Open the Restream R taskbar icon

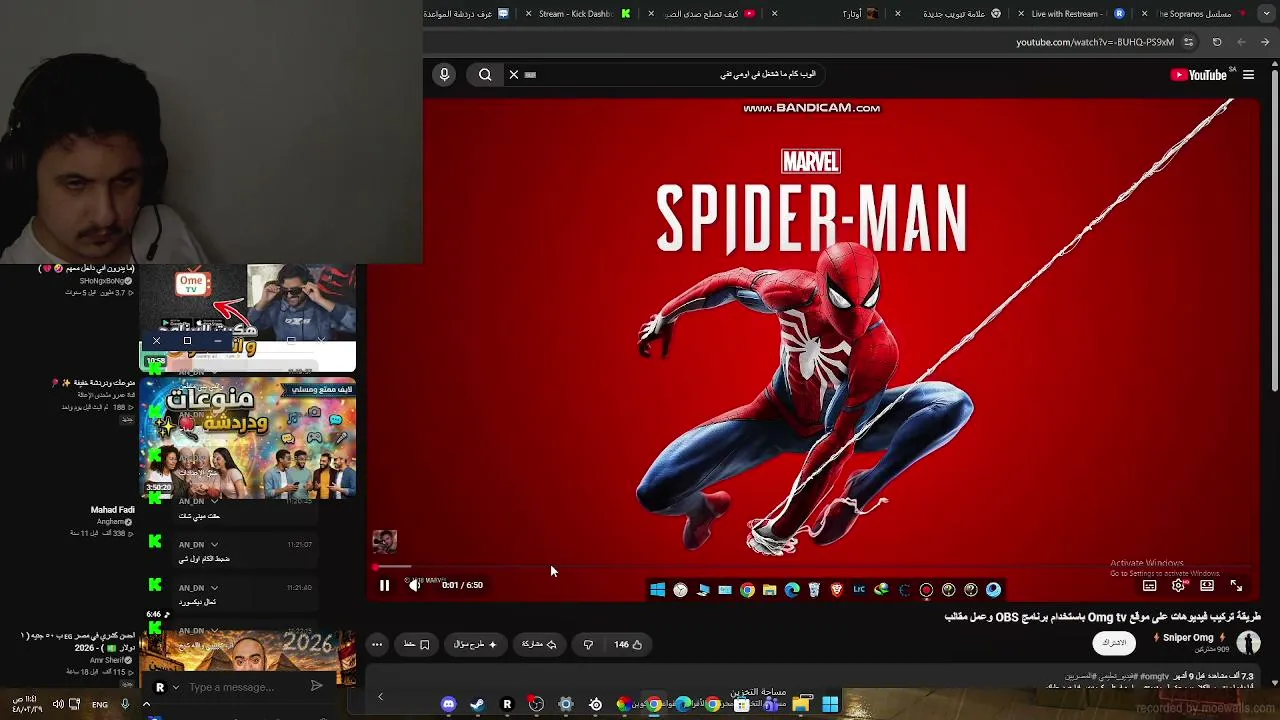(x=507, y=705)
